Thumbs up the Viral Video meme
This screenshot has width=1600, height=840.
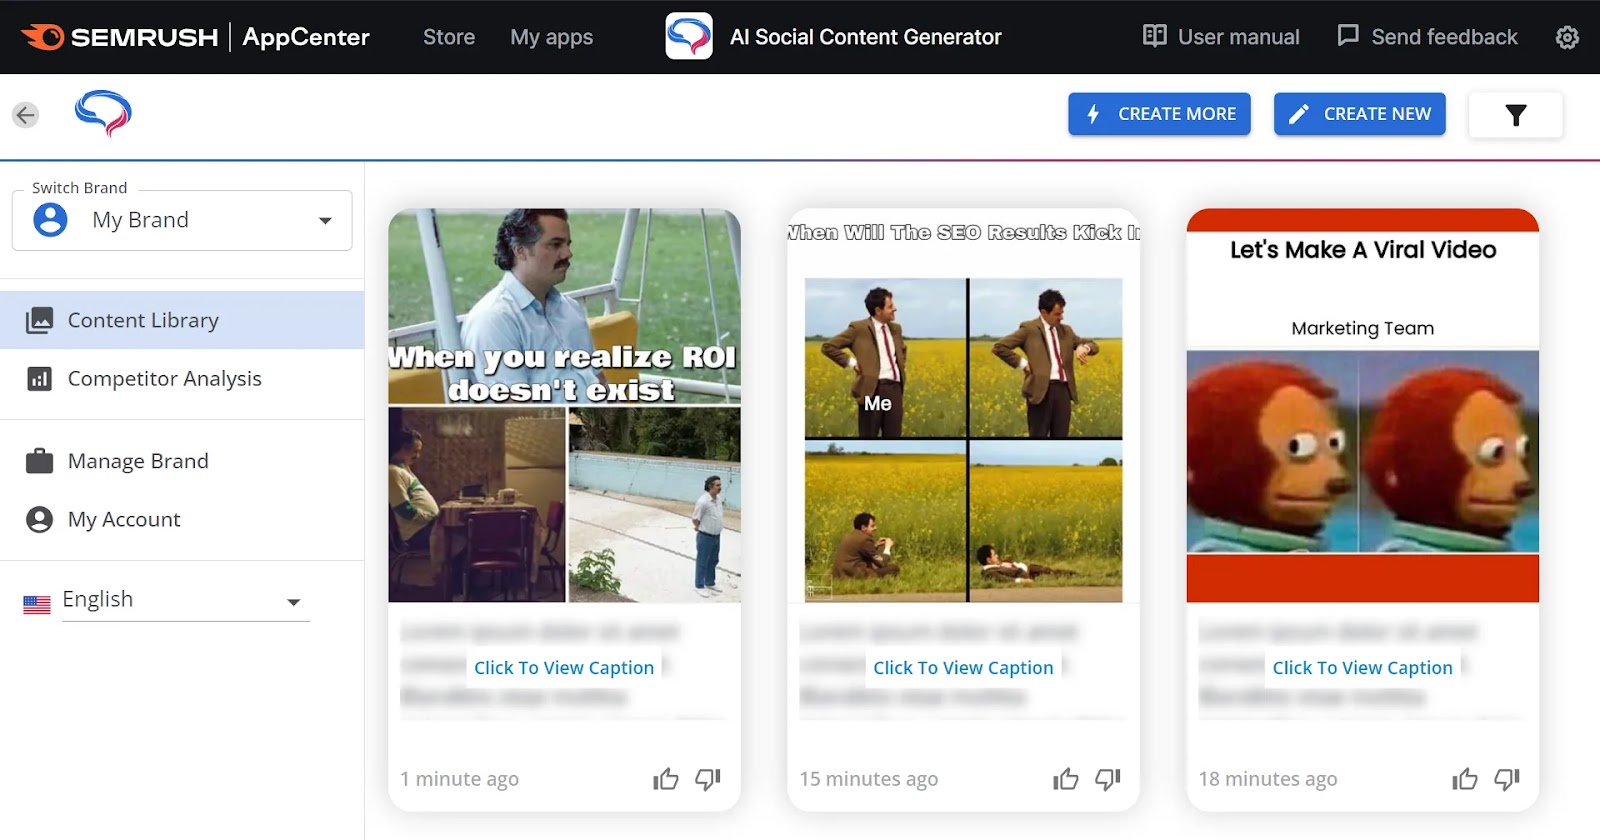pyautogui.click(x=1465, y=779)
